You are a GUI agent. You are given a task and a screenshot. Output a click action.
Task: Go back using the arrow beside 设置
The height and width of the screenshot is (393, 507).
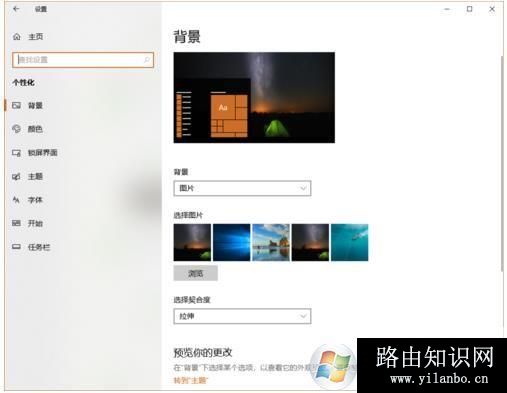(16, 9)
